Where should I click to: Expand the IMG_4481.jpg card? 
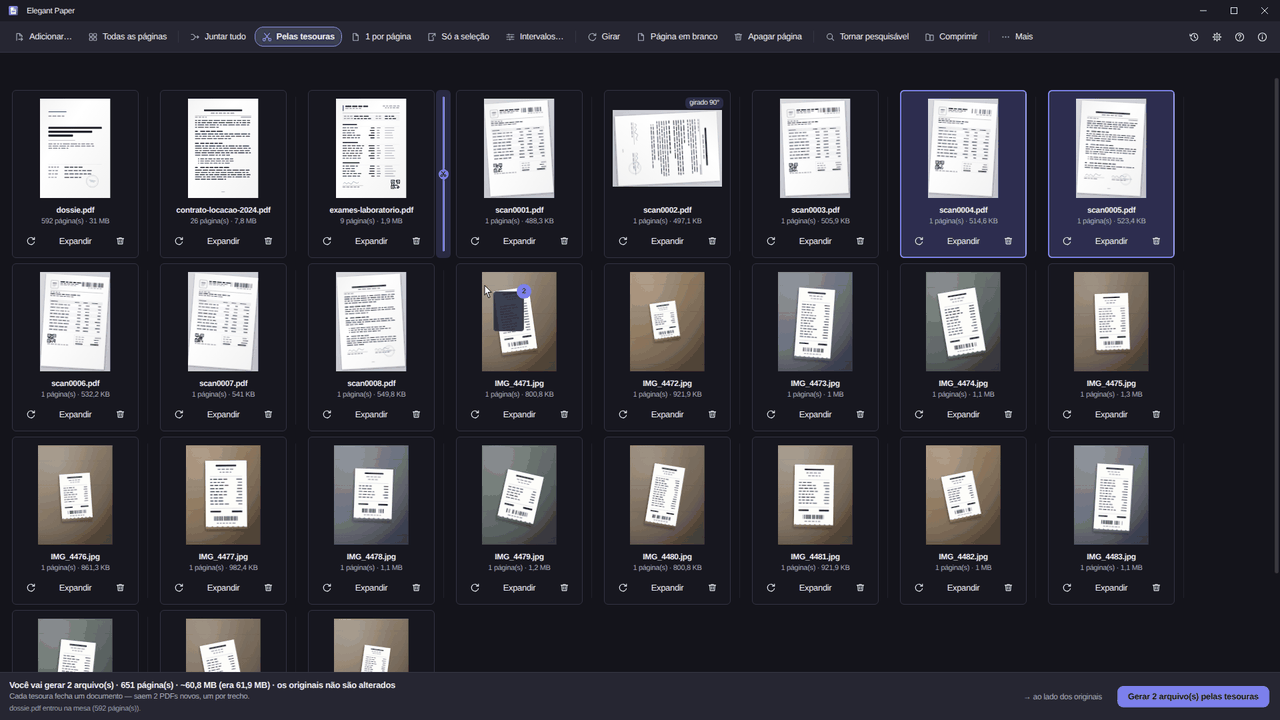pos(815,588)
